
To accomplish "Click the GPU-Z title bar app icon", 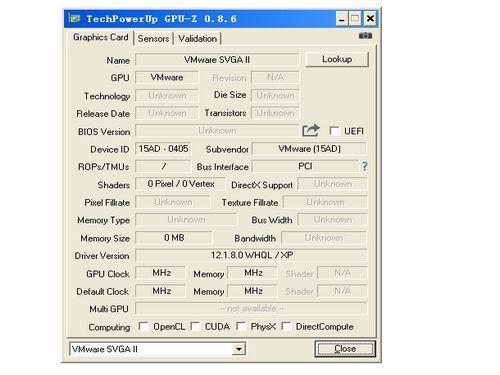I will tap(74, 18).
